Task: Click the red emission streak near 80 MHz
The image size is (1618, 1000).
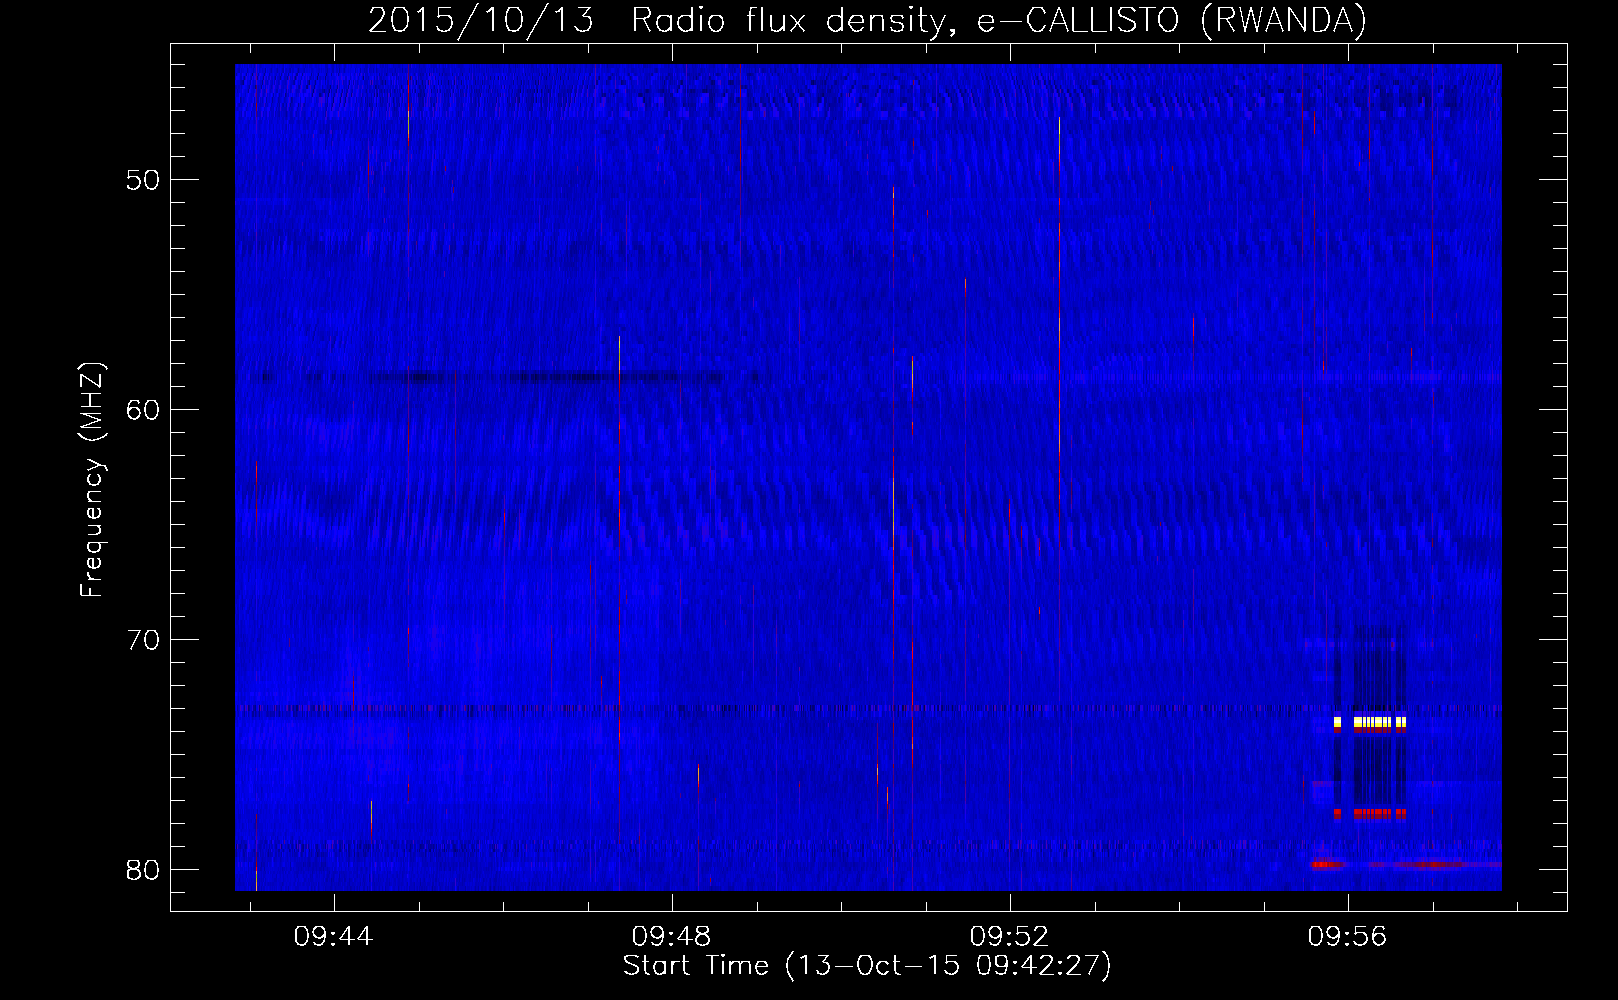Action: 1406,864
